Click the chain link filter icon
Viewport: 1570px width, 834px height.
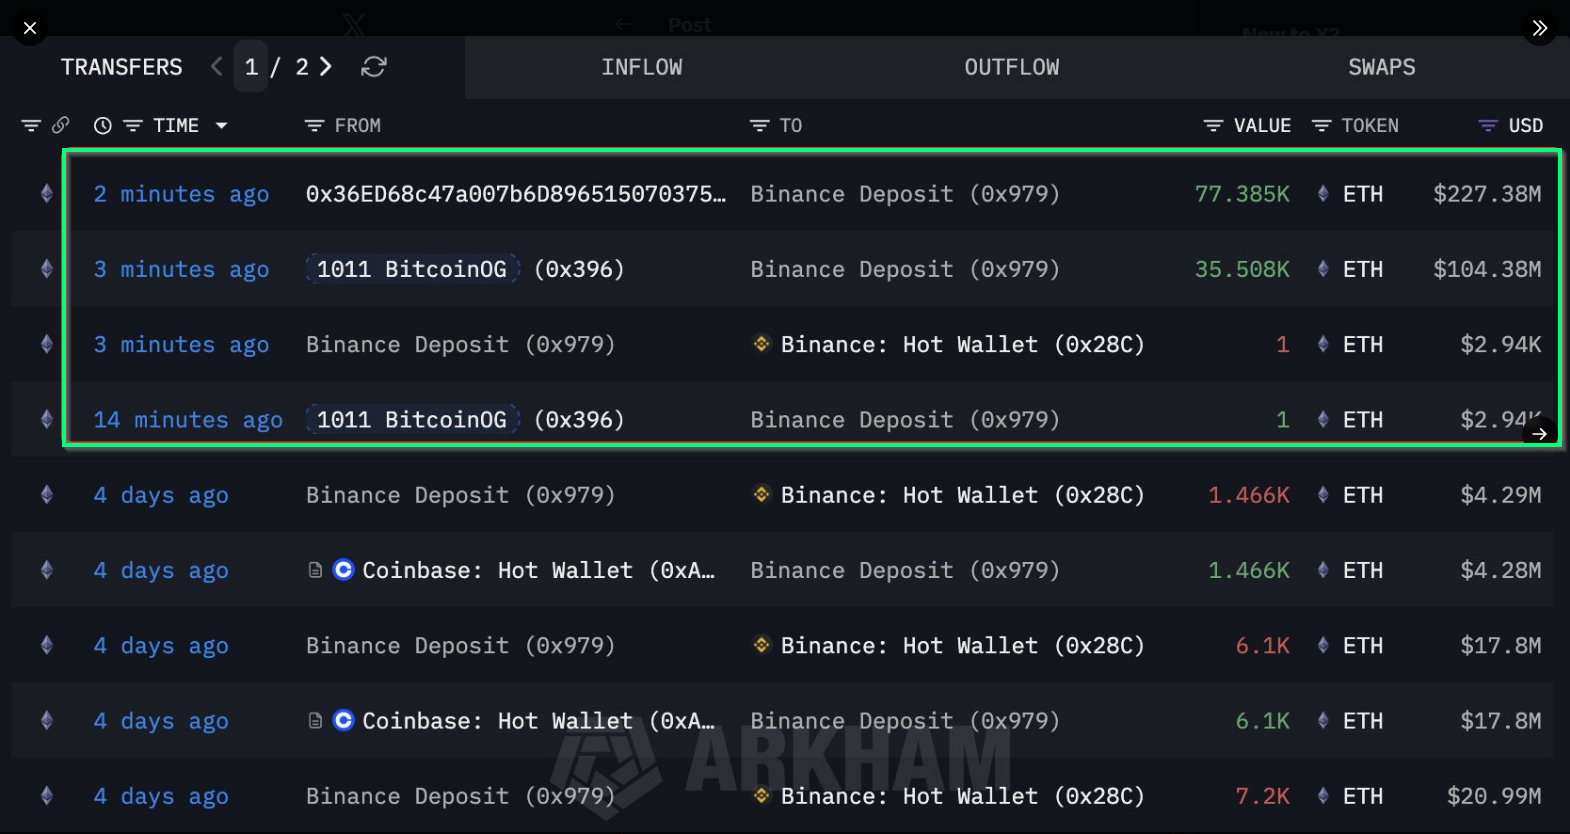(x=61, y=125)
